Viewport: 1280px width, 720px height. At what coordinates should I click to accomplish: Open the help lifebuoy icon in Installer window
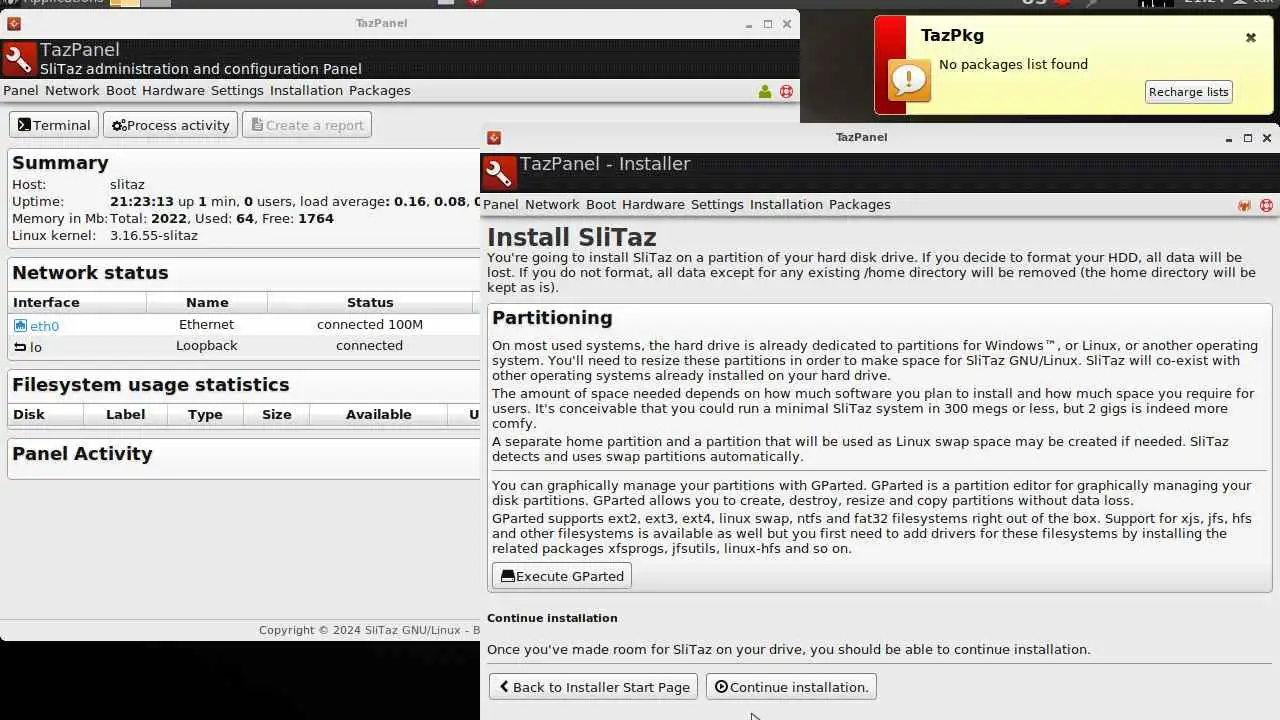[1266, 205]
